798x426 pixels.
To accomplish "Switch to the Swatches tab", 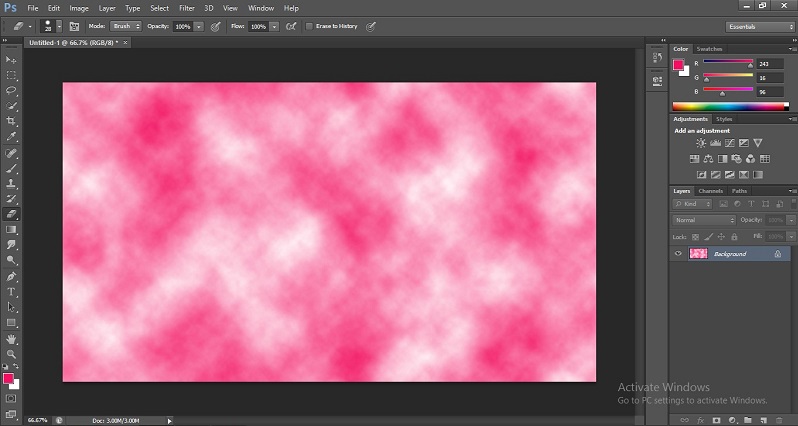I will pos(709,49).
